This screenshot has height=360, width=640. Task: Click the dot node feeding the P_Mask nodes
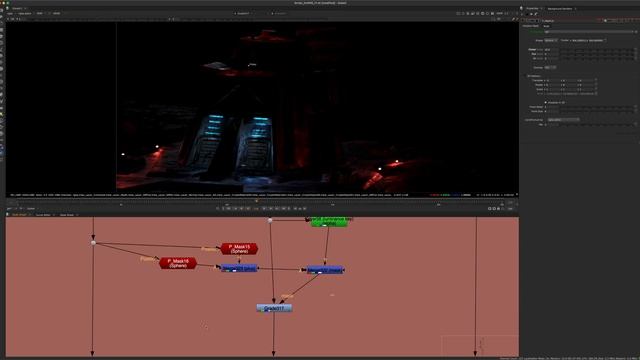tap(93, 243)
